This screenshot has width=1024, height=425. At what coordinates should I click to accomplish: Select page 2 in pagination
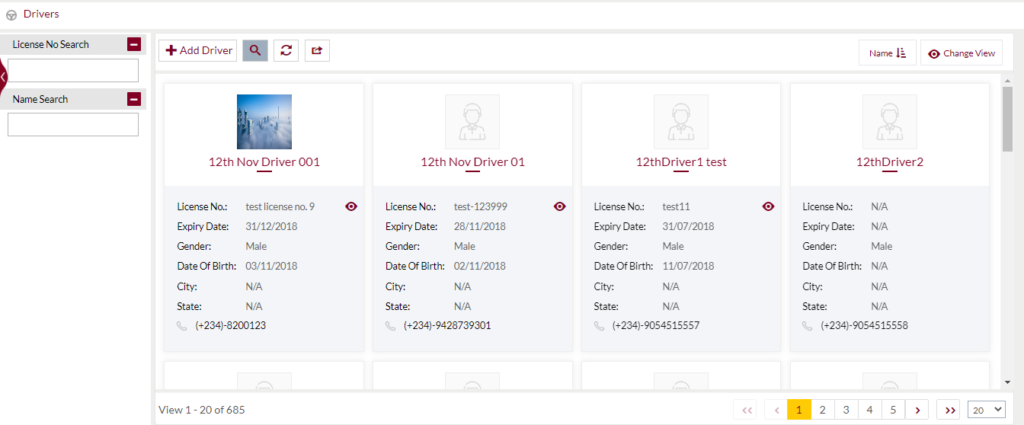823,410
